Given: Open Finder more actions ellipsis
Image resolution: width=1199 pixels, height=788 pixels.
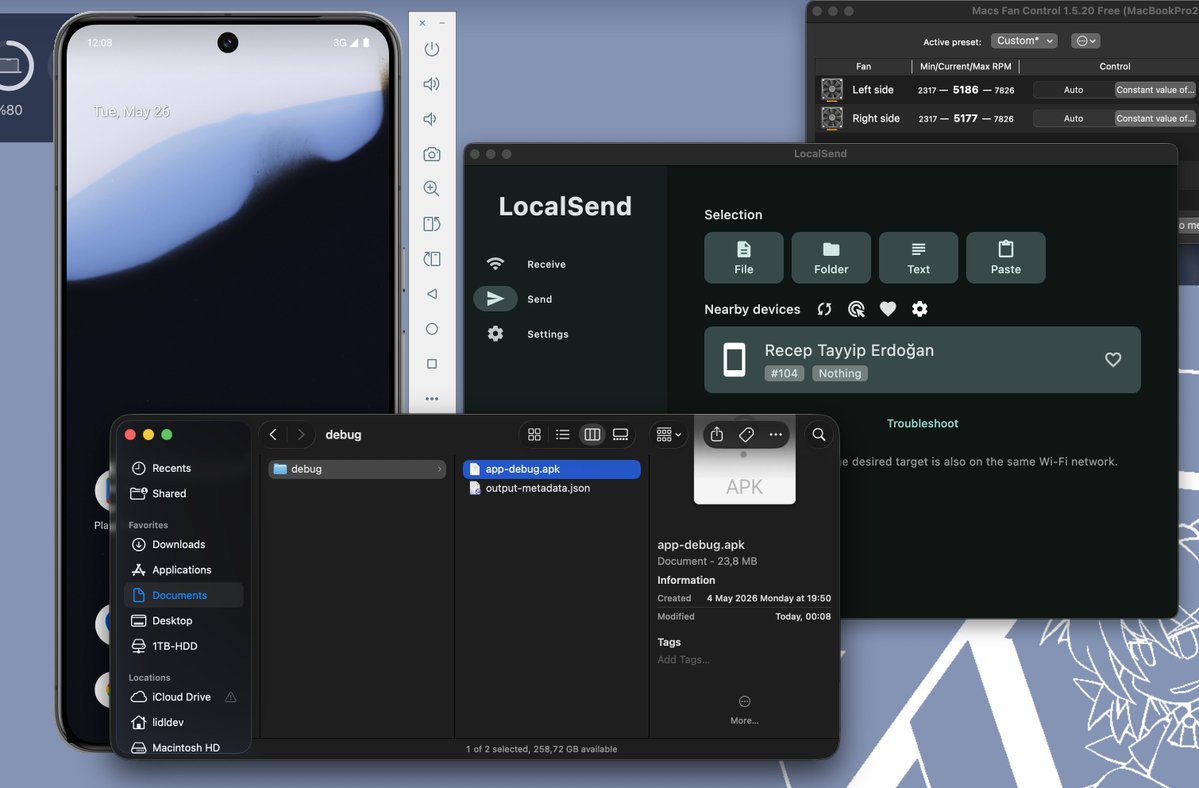Looking at the screenshot, I should click(x=775, y=434).
